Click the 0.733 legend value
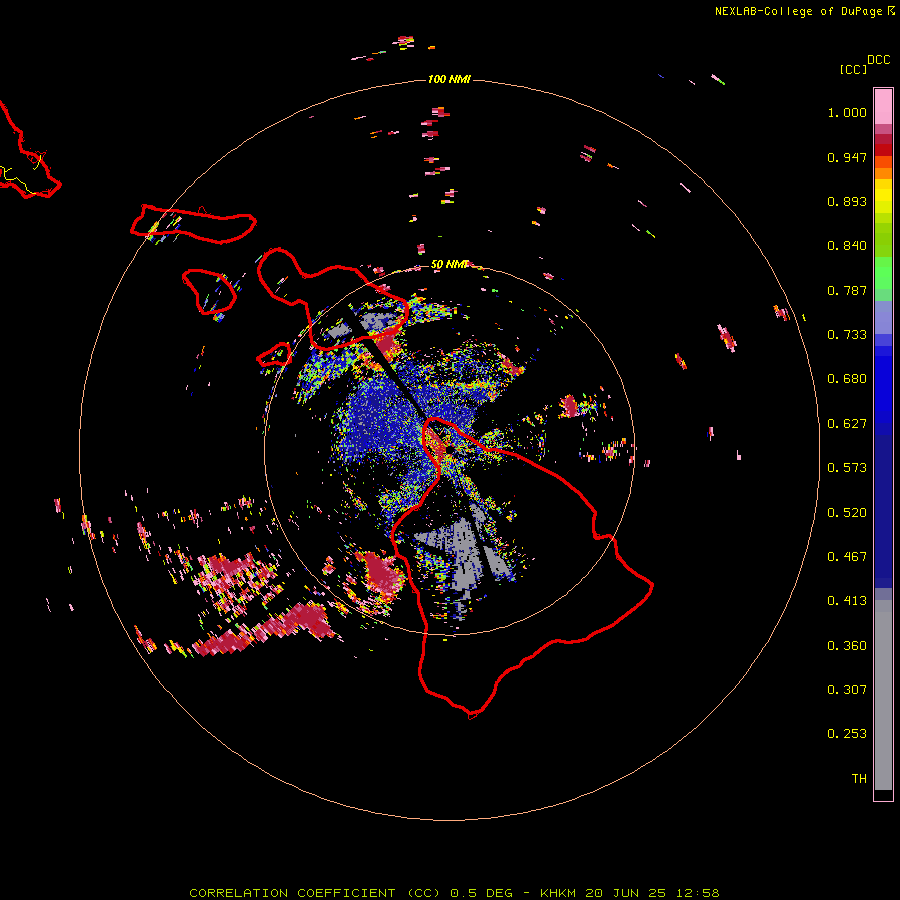900x900 pixels. coord(847,335)
